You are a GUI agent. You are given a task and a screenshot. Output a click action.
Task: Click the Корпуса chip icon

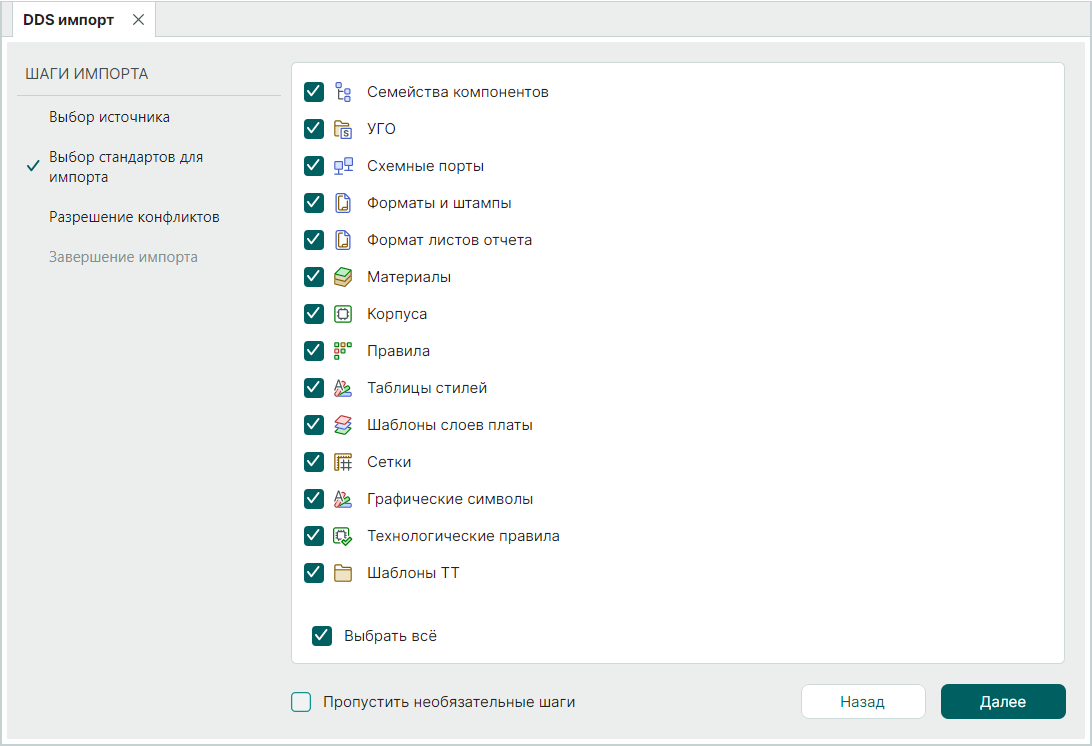coord(343,314)
